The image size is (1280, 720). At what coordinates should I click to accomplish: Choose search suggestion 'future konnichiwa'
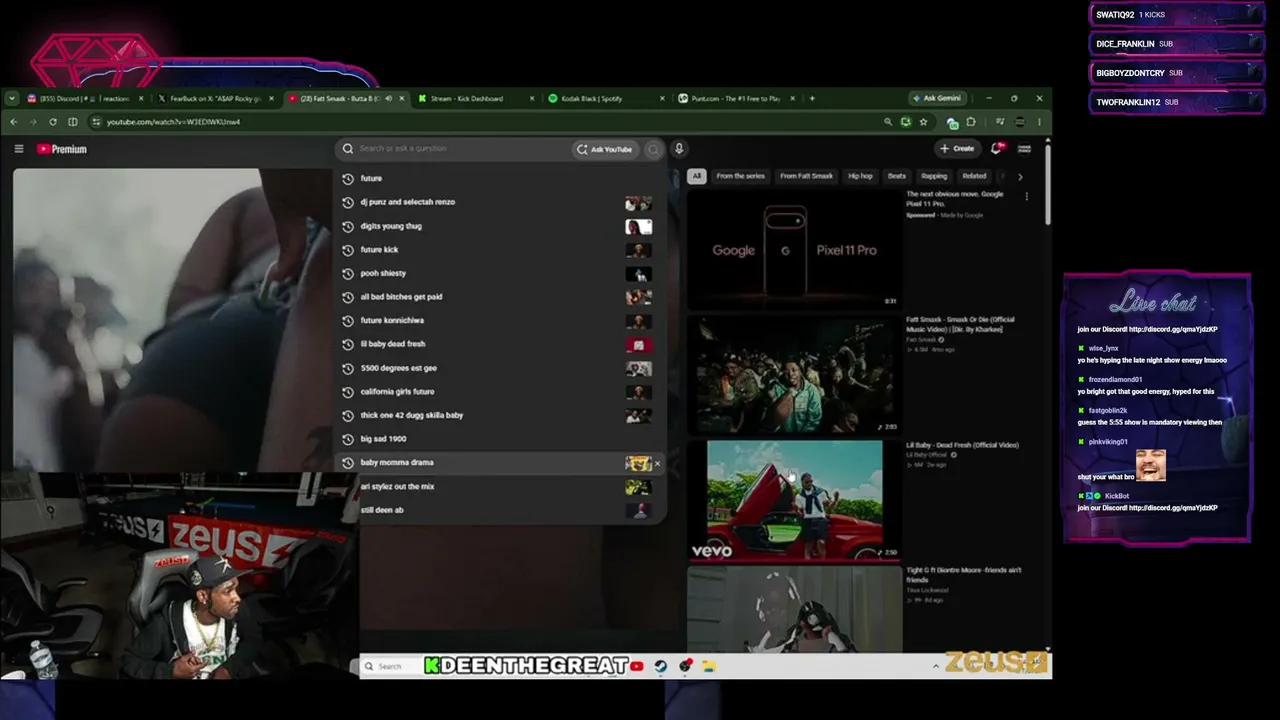tap(500, 321)
